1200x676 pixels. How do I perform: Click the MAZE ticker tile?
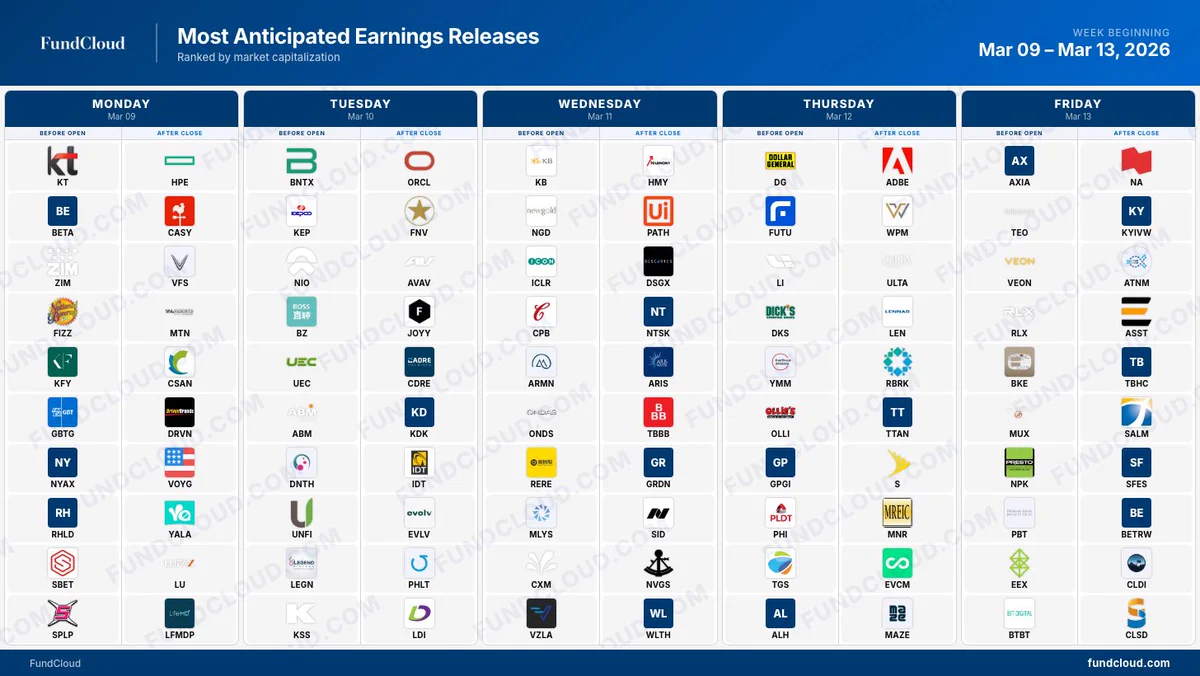click(897, 619)
